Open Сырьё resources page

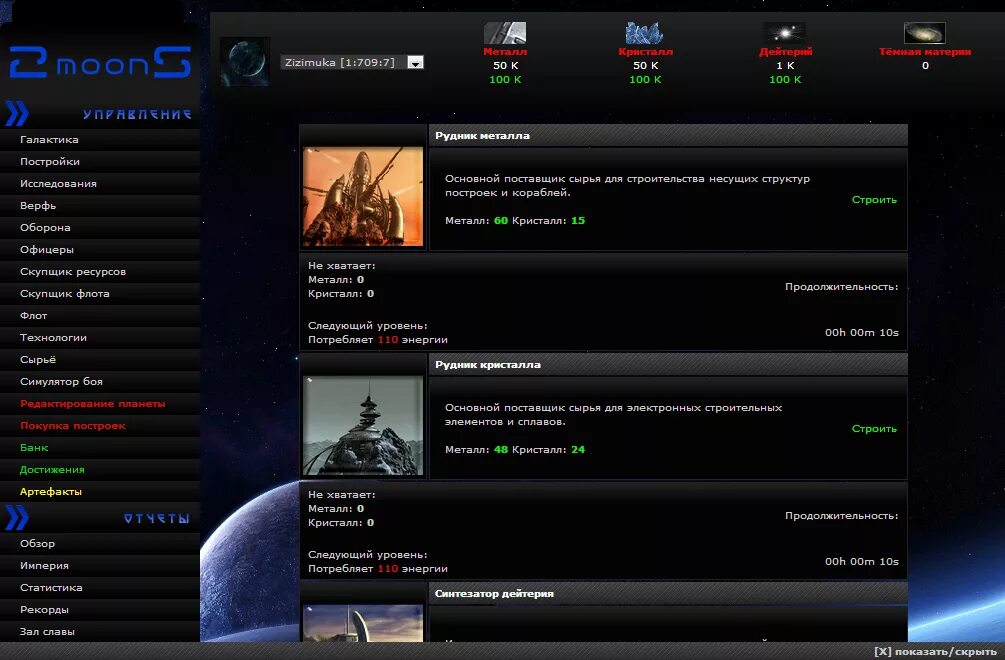coord(38,359)
